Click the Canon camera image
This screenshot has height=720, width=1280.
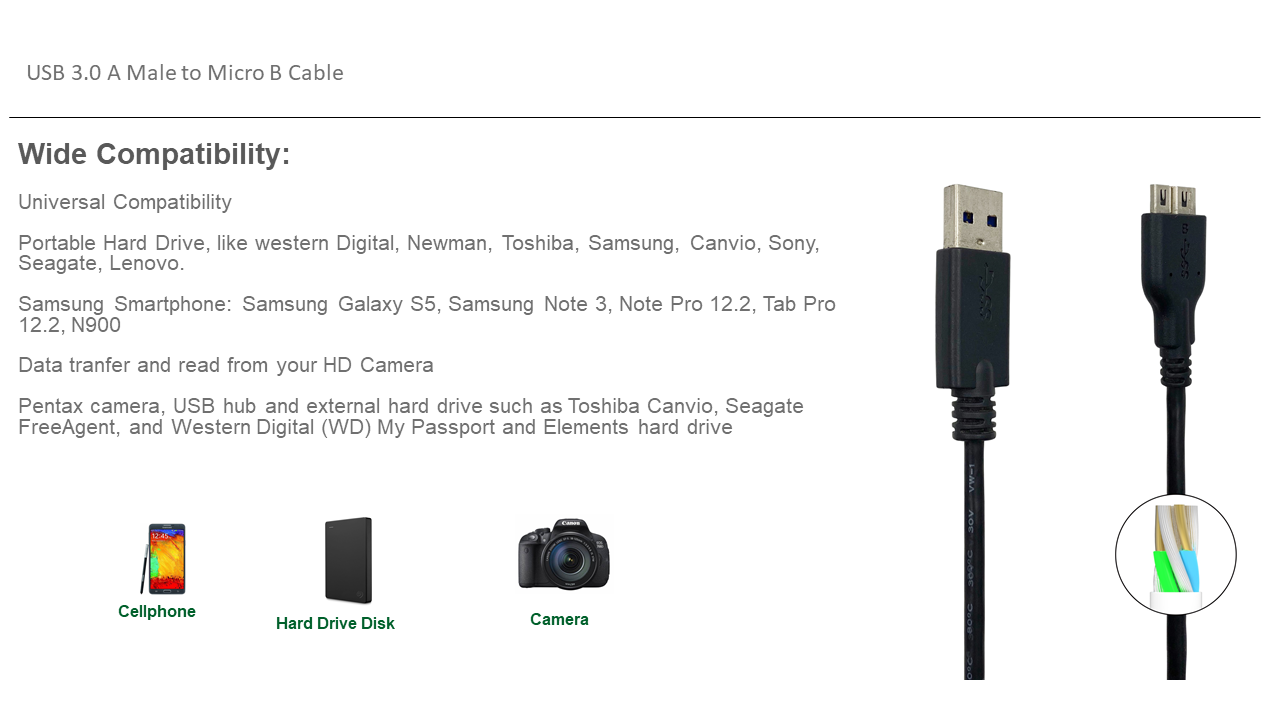point(564,554)
